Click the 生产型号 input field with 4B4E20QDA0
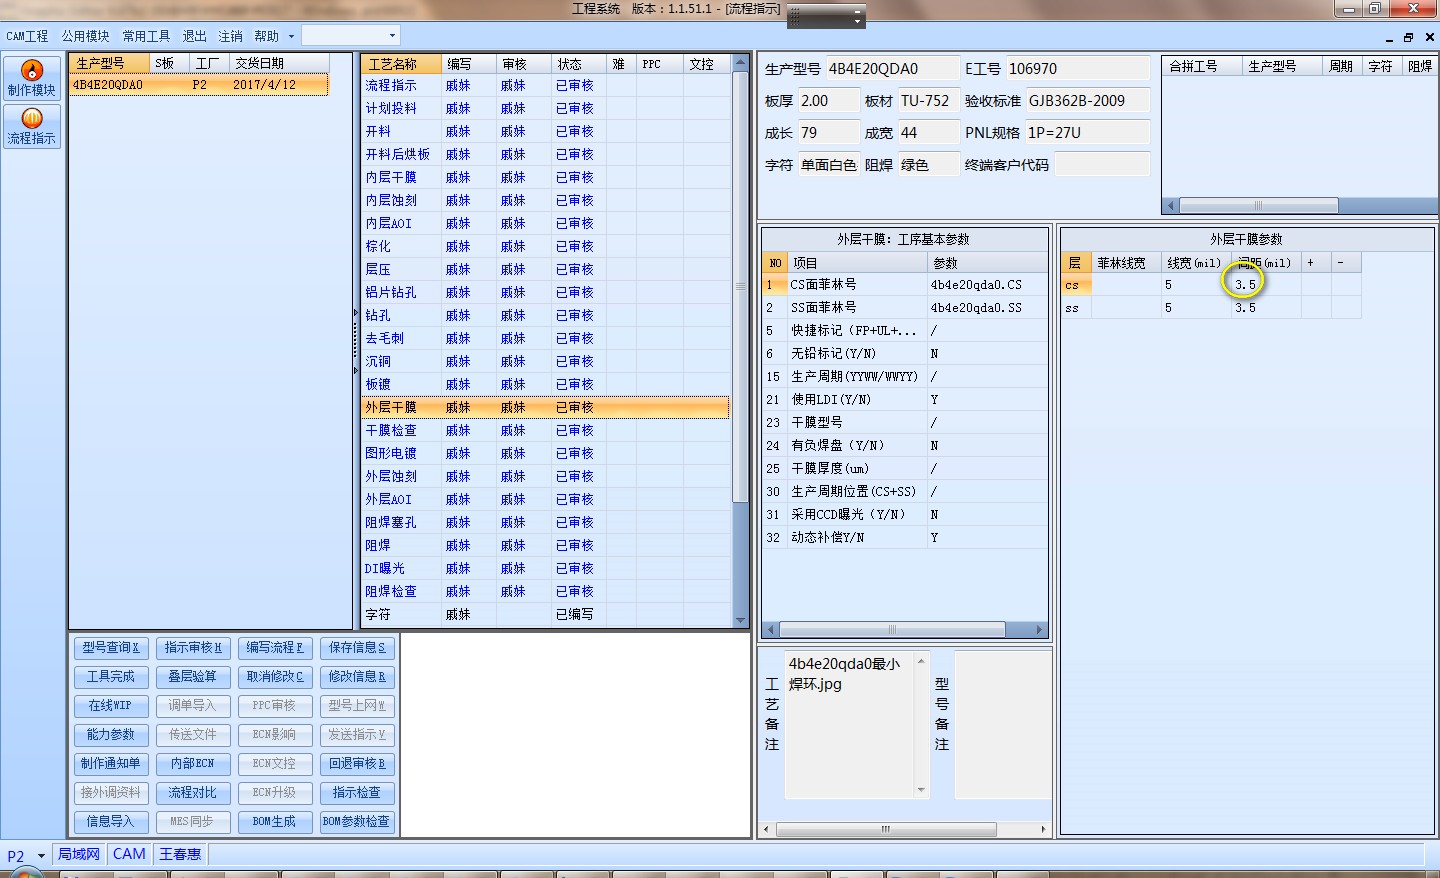The image size is (1440, 878). click(891, 69)
